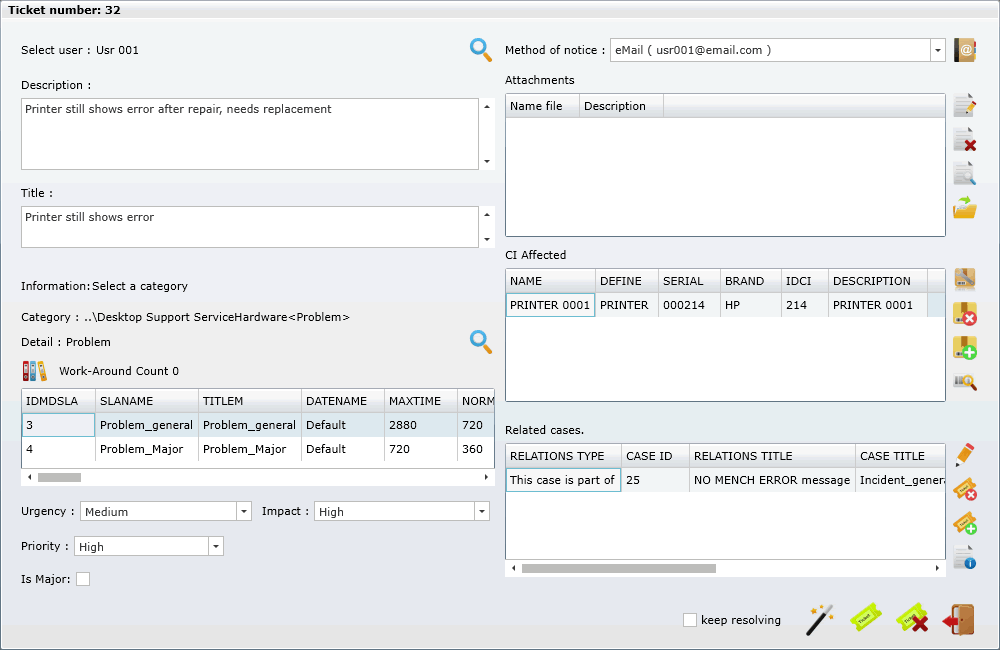Click the Description box scroll down arrow
Screen dimensions: 1000x650
487,161
